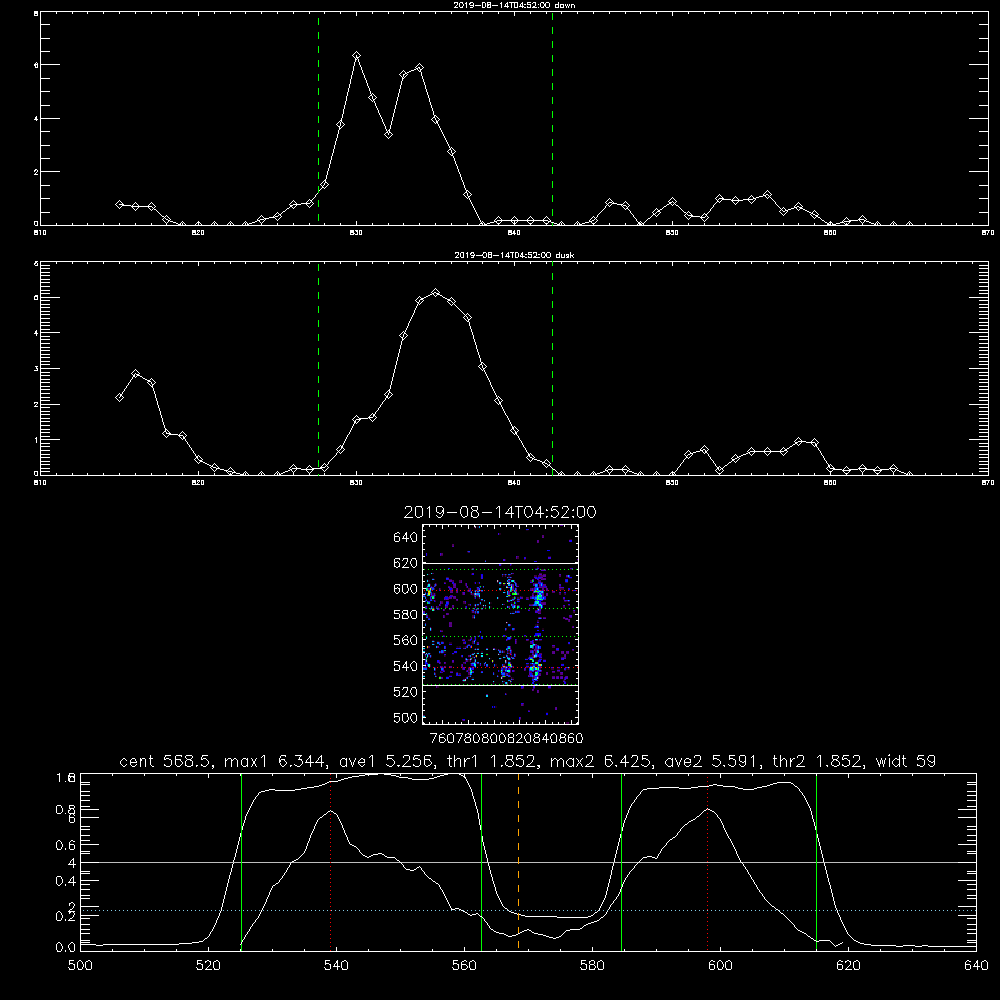The height and width of the screenshot is (1000, 1000).
Task: Click the heatmap y-axis label 560
Action: 406,640
